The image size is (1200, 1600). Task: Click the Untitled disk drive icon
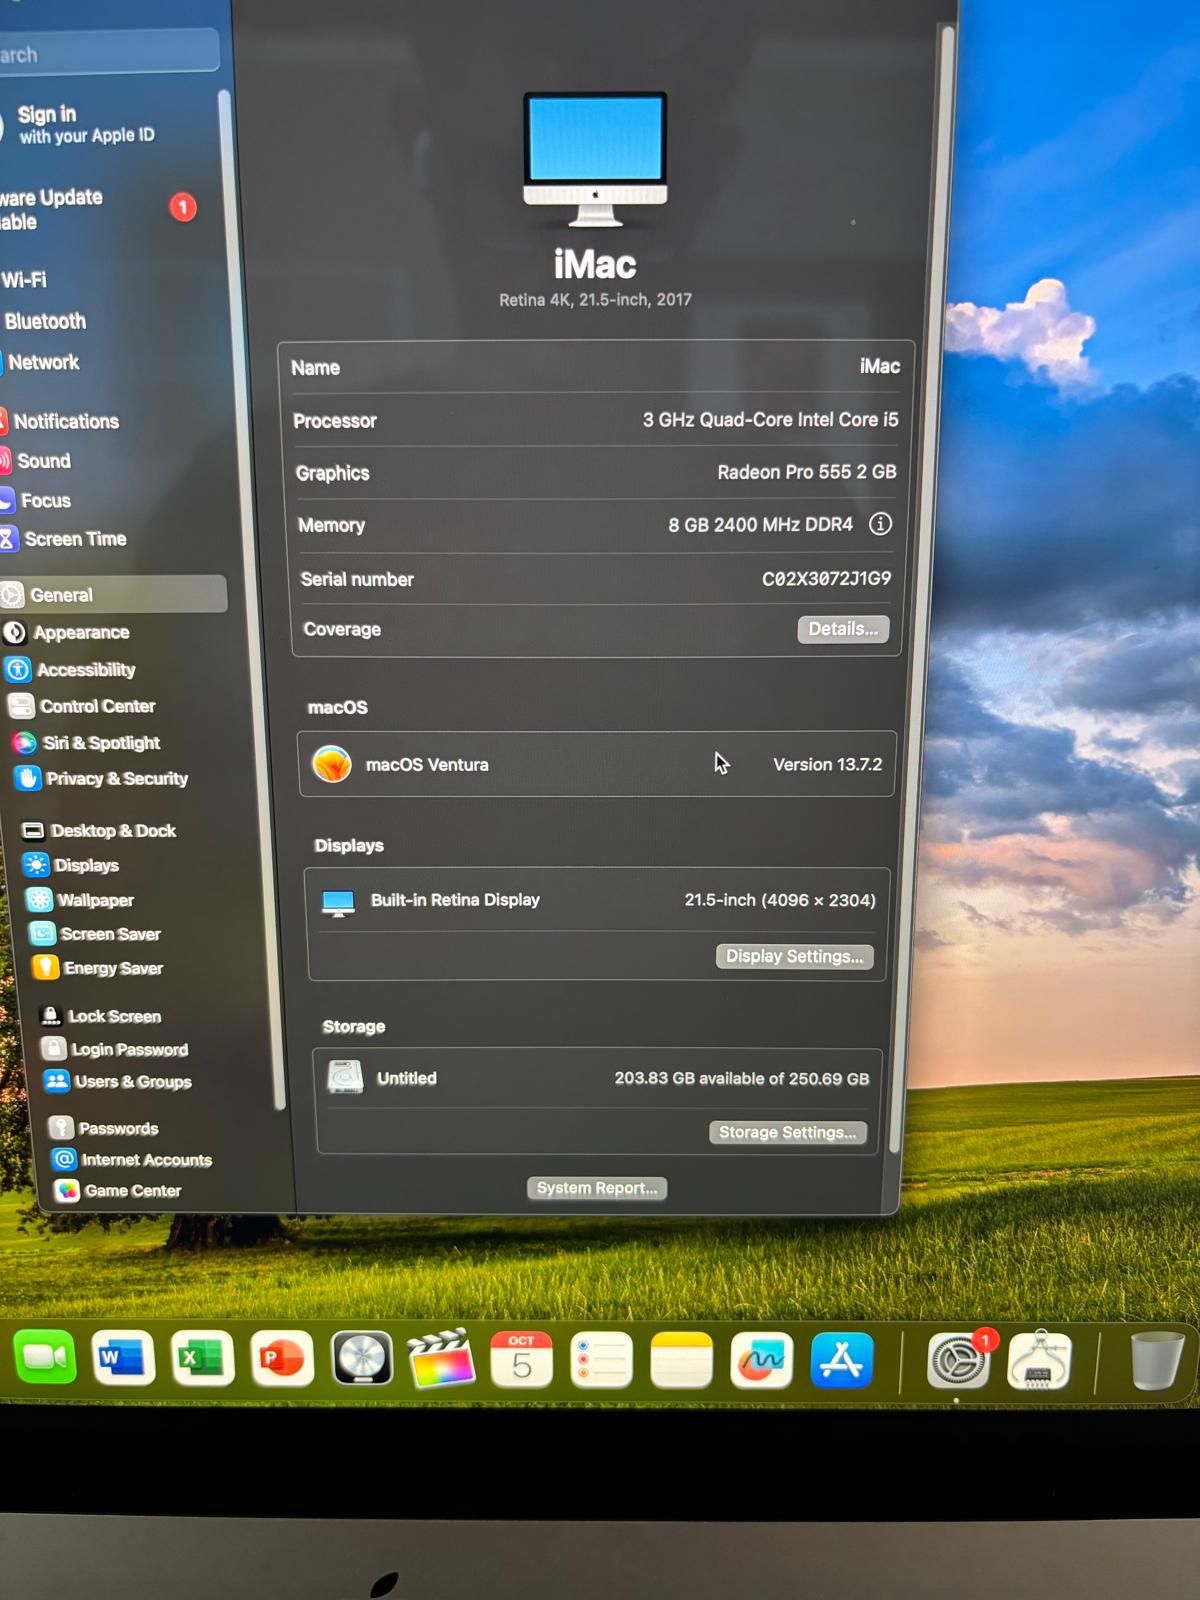(x=345, y=1077)
